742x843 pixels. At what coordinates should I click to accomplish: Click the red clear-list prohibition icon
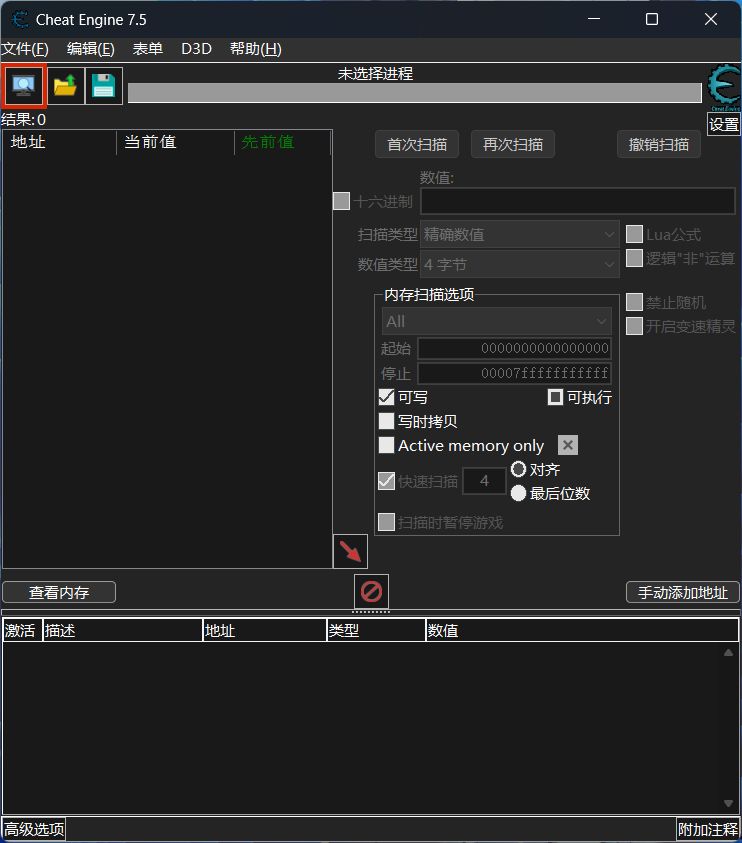pyautogui.click(x=372, y=591)
